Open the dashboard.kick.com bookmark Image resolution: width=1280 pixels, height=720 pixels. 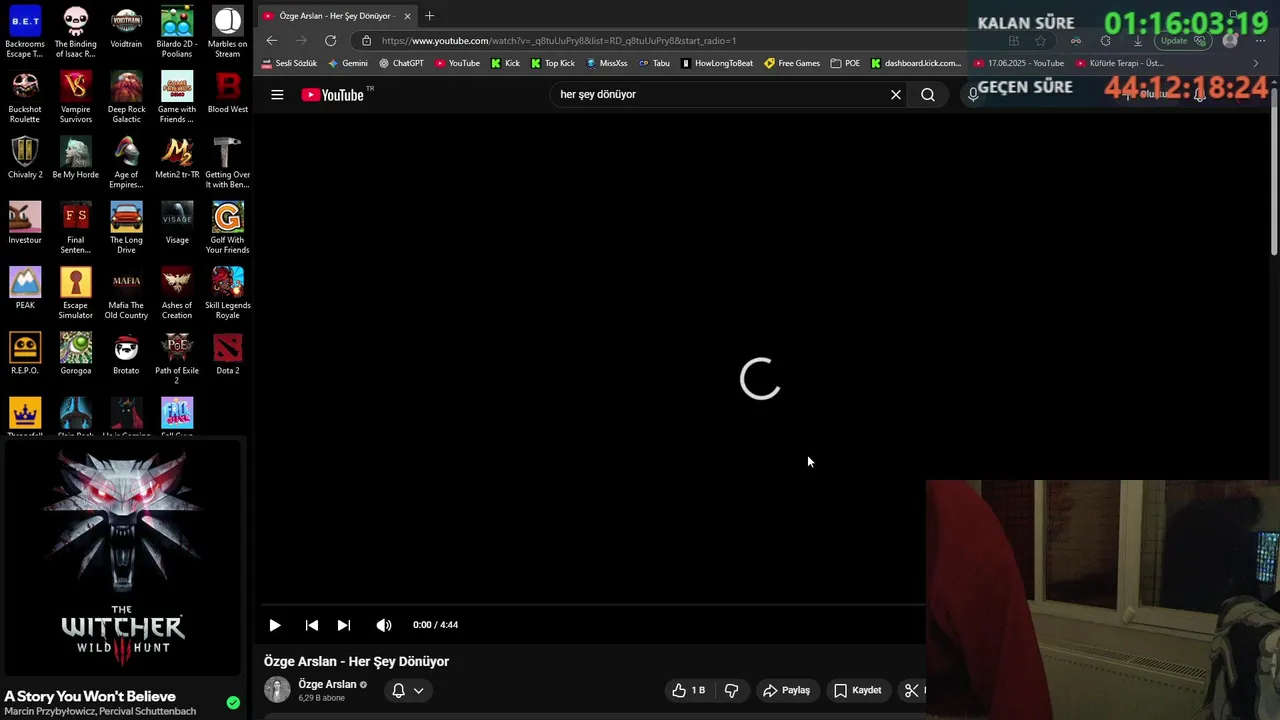(916, 63)
